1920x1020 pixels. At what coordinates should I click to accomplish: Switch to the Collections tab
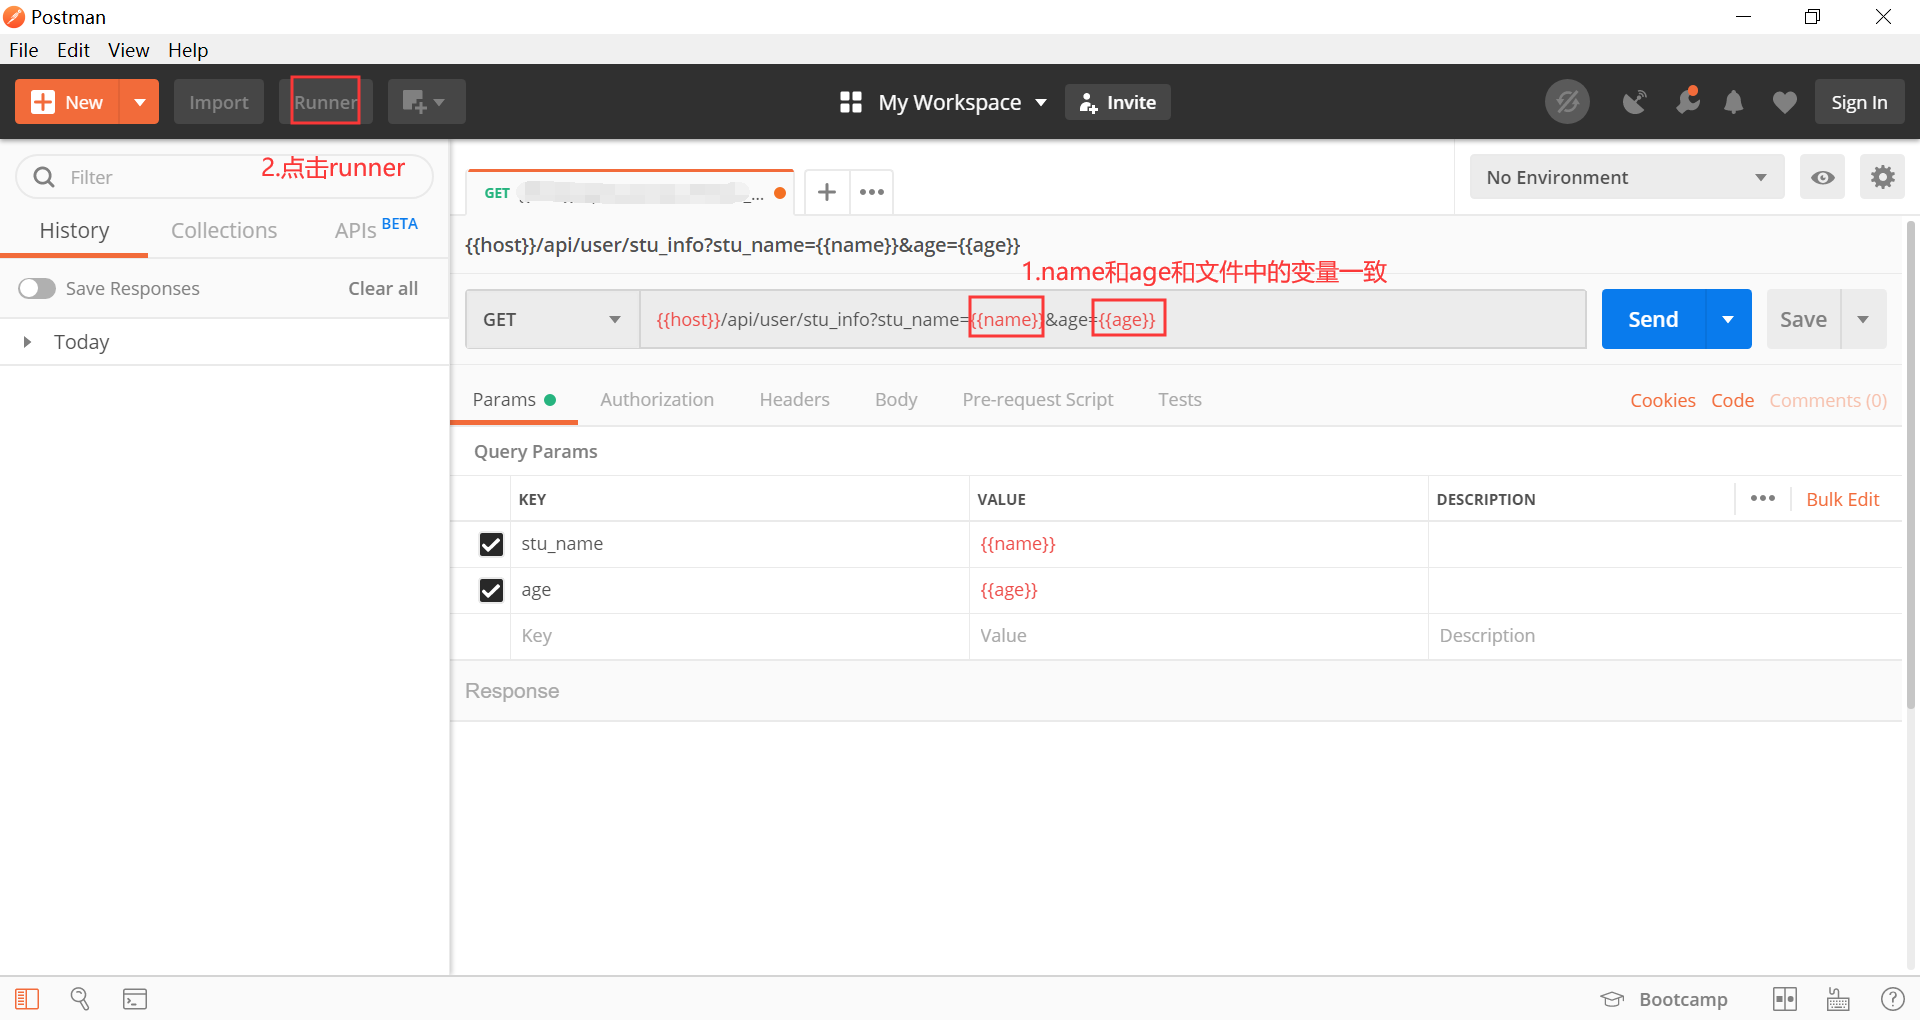click(x=224, y=230)
